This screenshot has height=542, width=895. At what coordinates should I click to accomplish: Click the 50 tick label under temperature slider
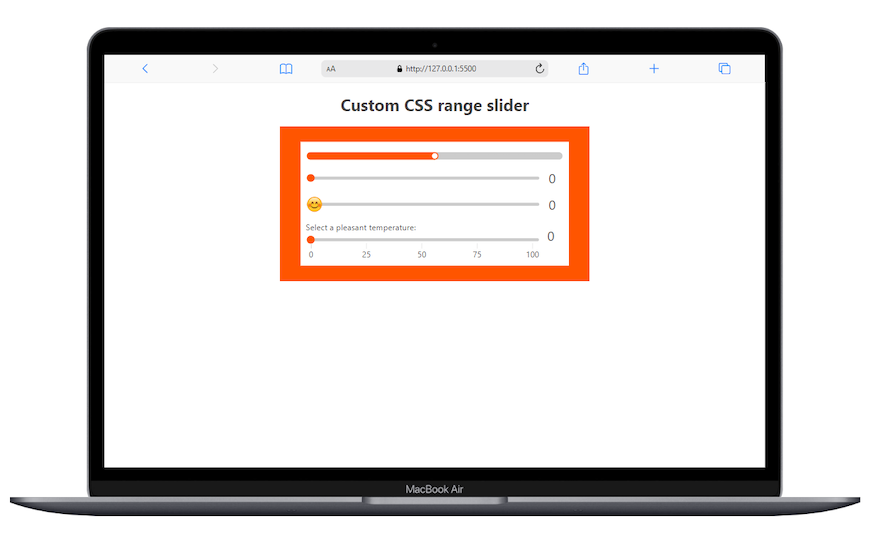point(422,255)
